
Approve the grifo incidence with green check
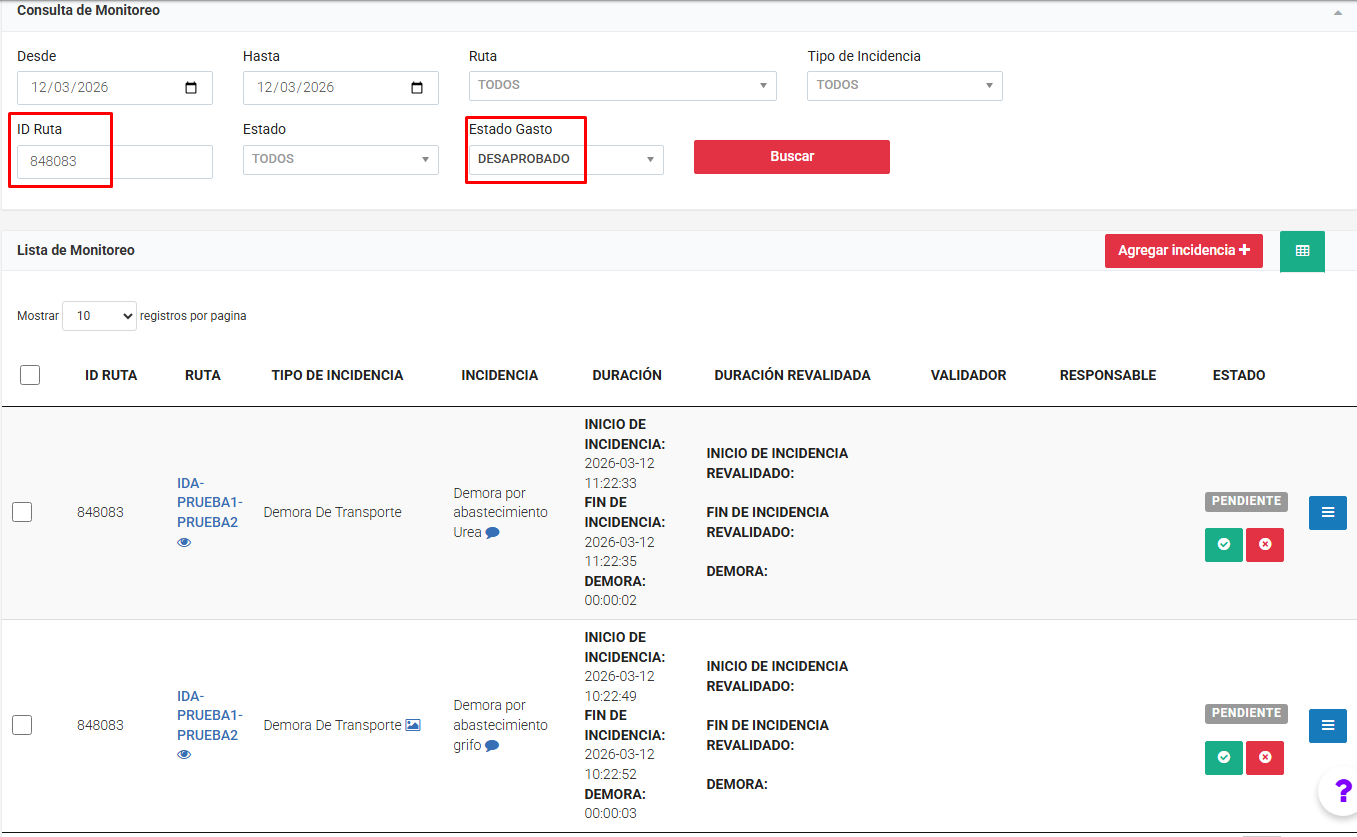pos(1223,758)
